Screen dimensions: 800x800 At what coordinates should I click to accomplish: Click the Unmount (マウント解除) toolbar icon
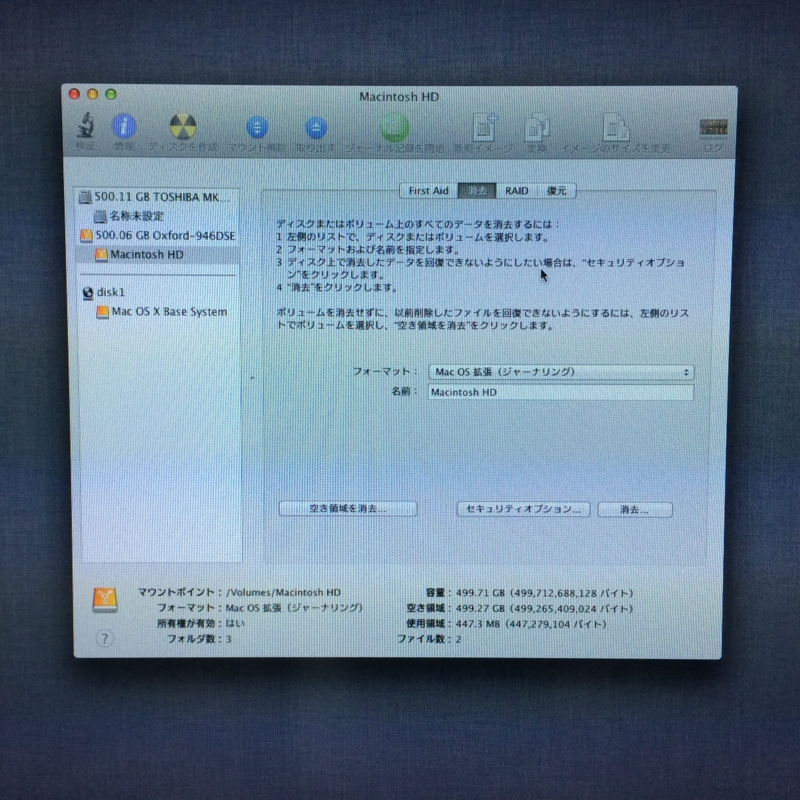point(257,127)
